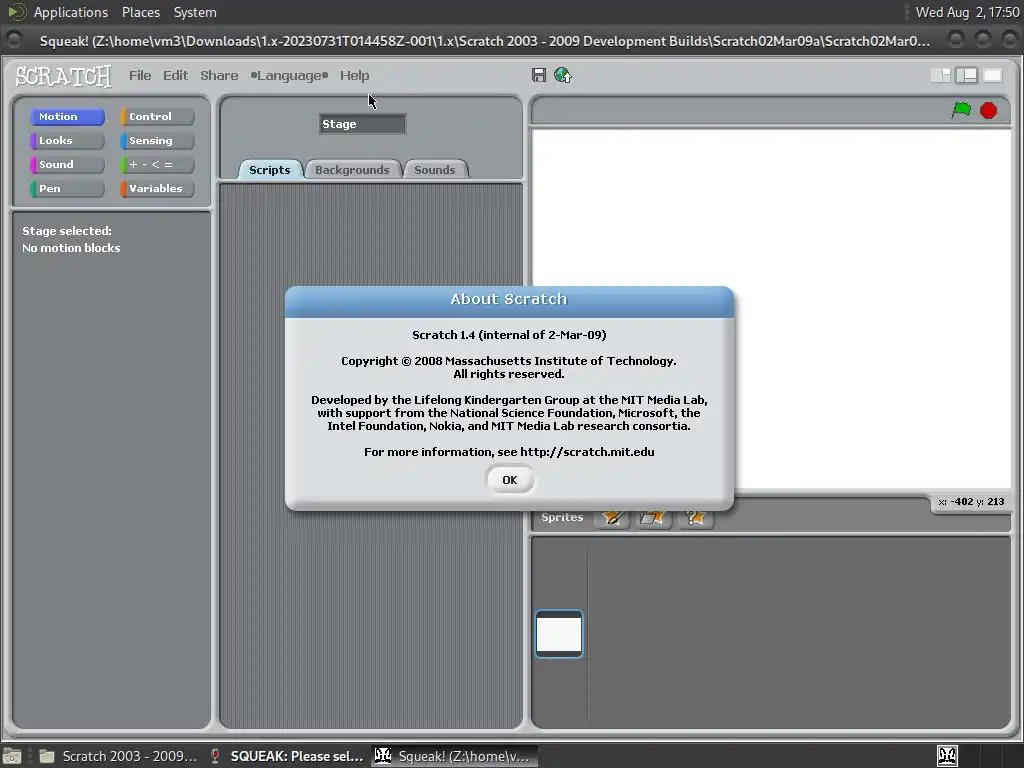
Task: Switch to the Backgrounds tab
Action: [352, 170]
